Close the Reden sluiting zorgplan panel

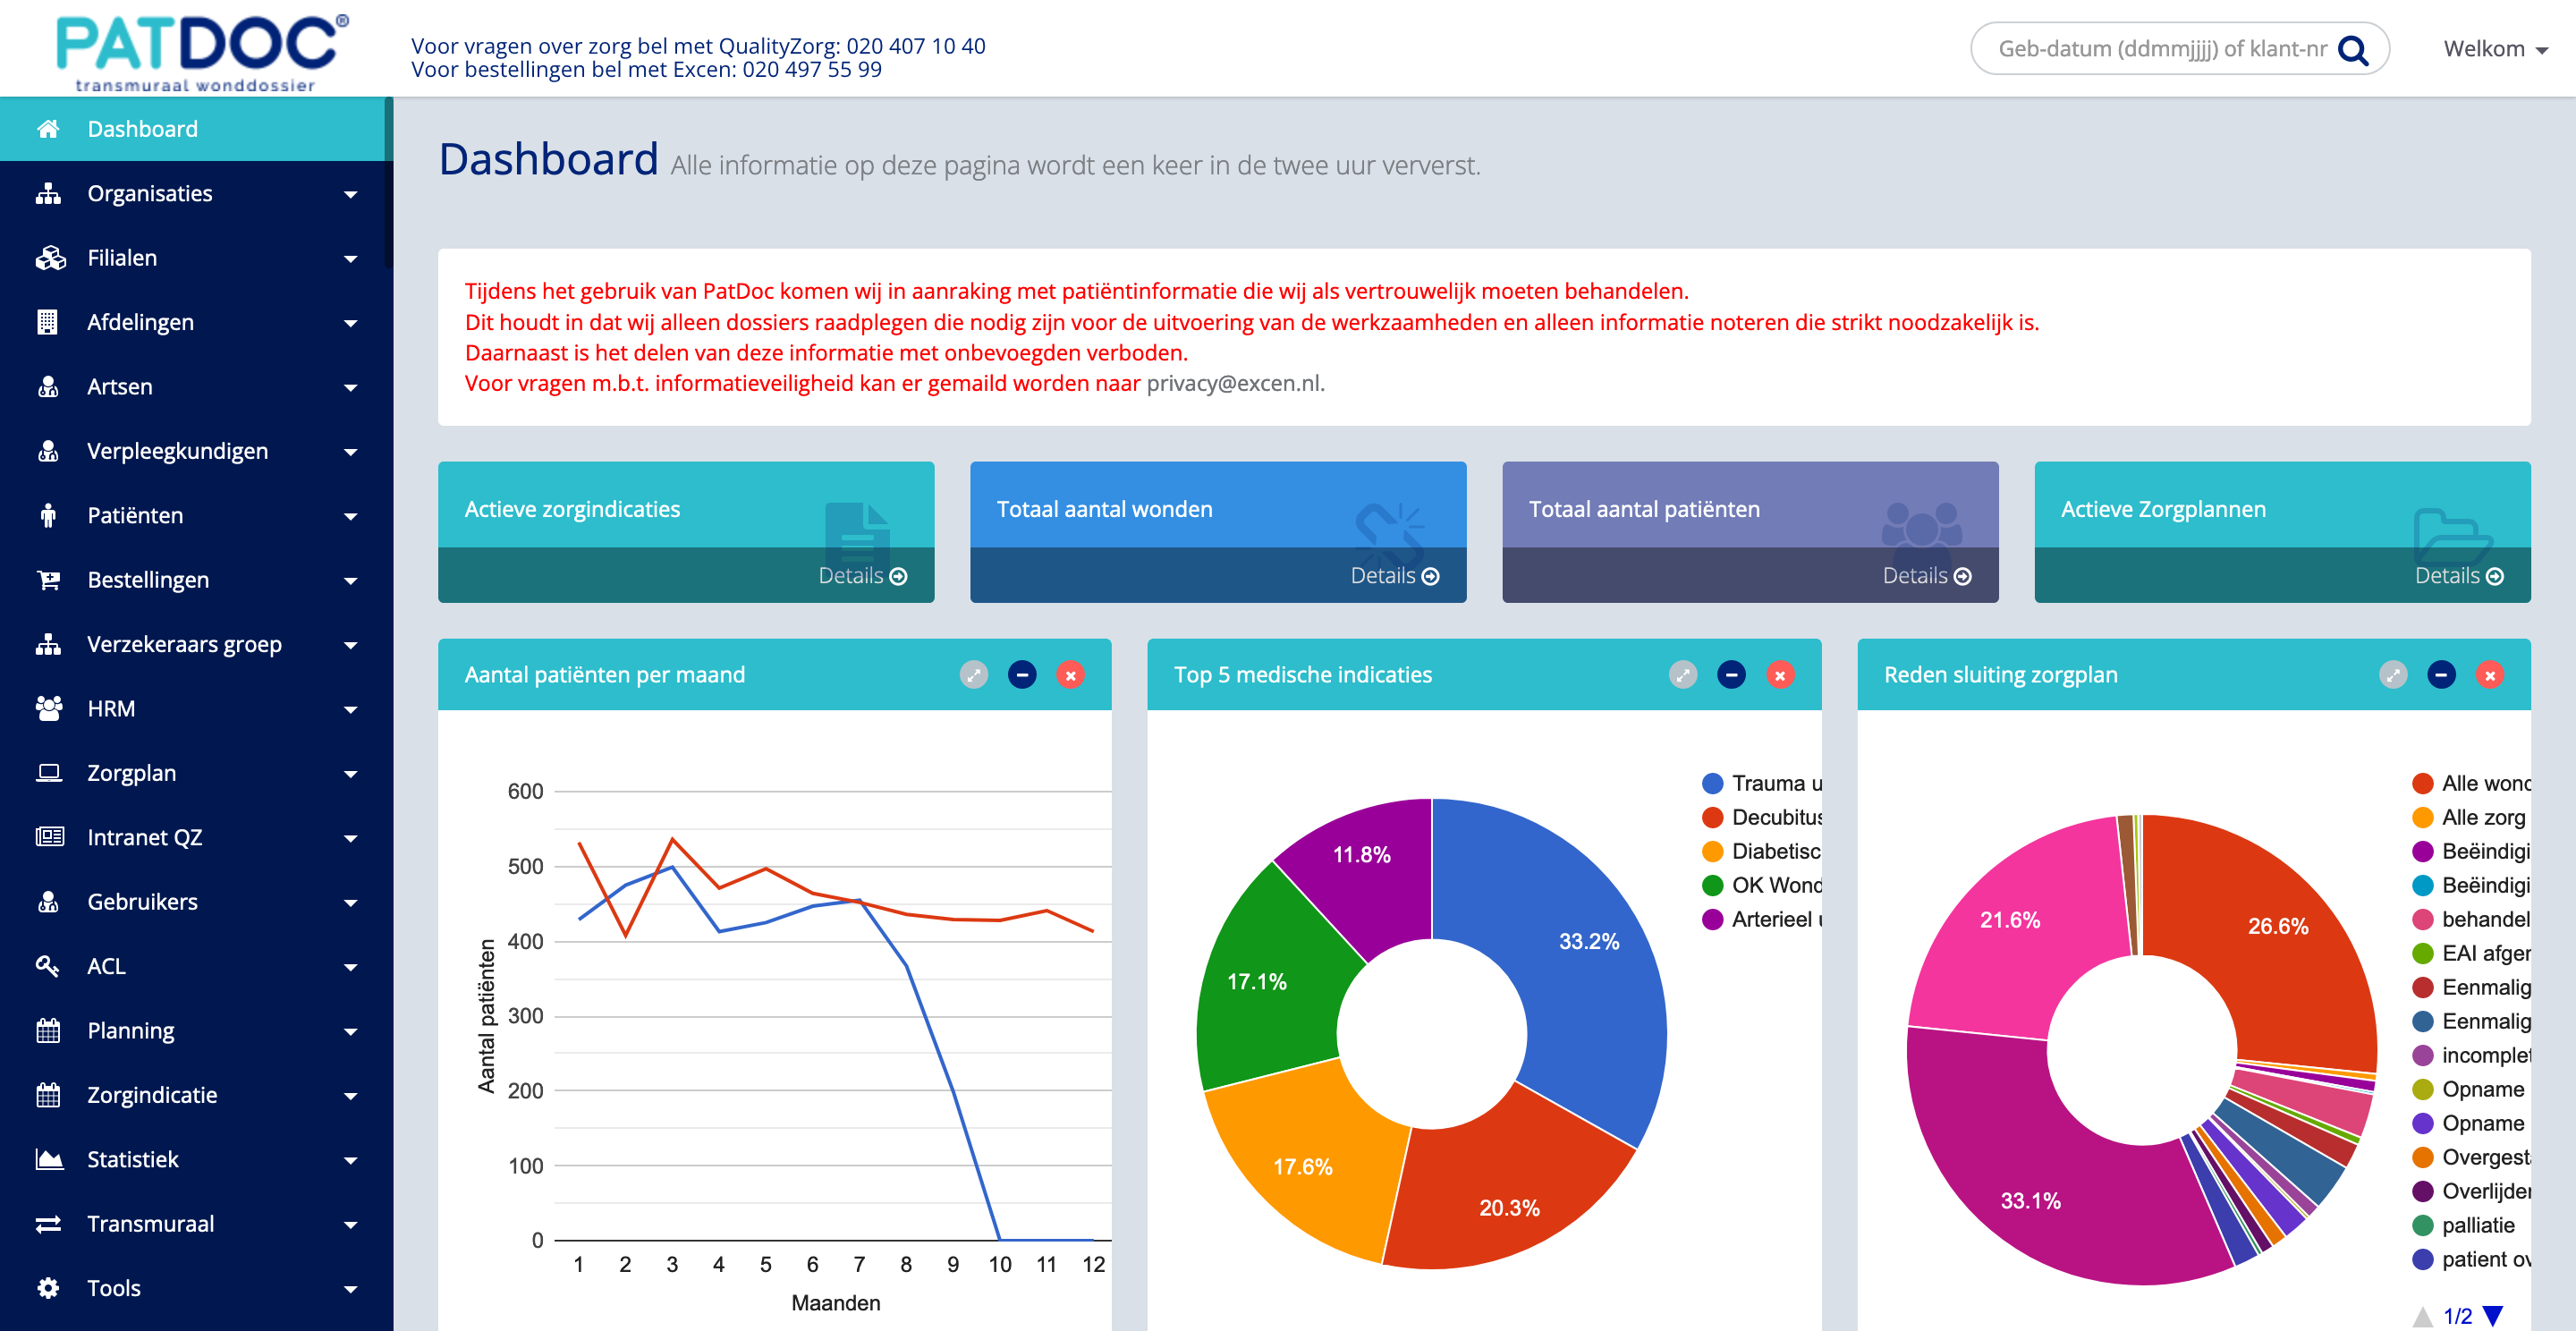2489,675
